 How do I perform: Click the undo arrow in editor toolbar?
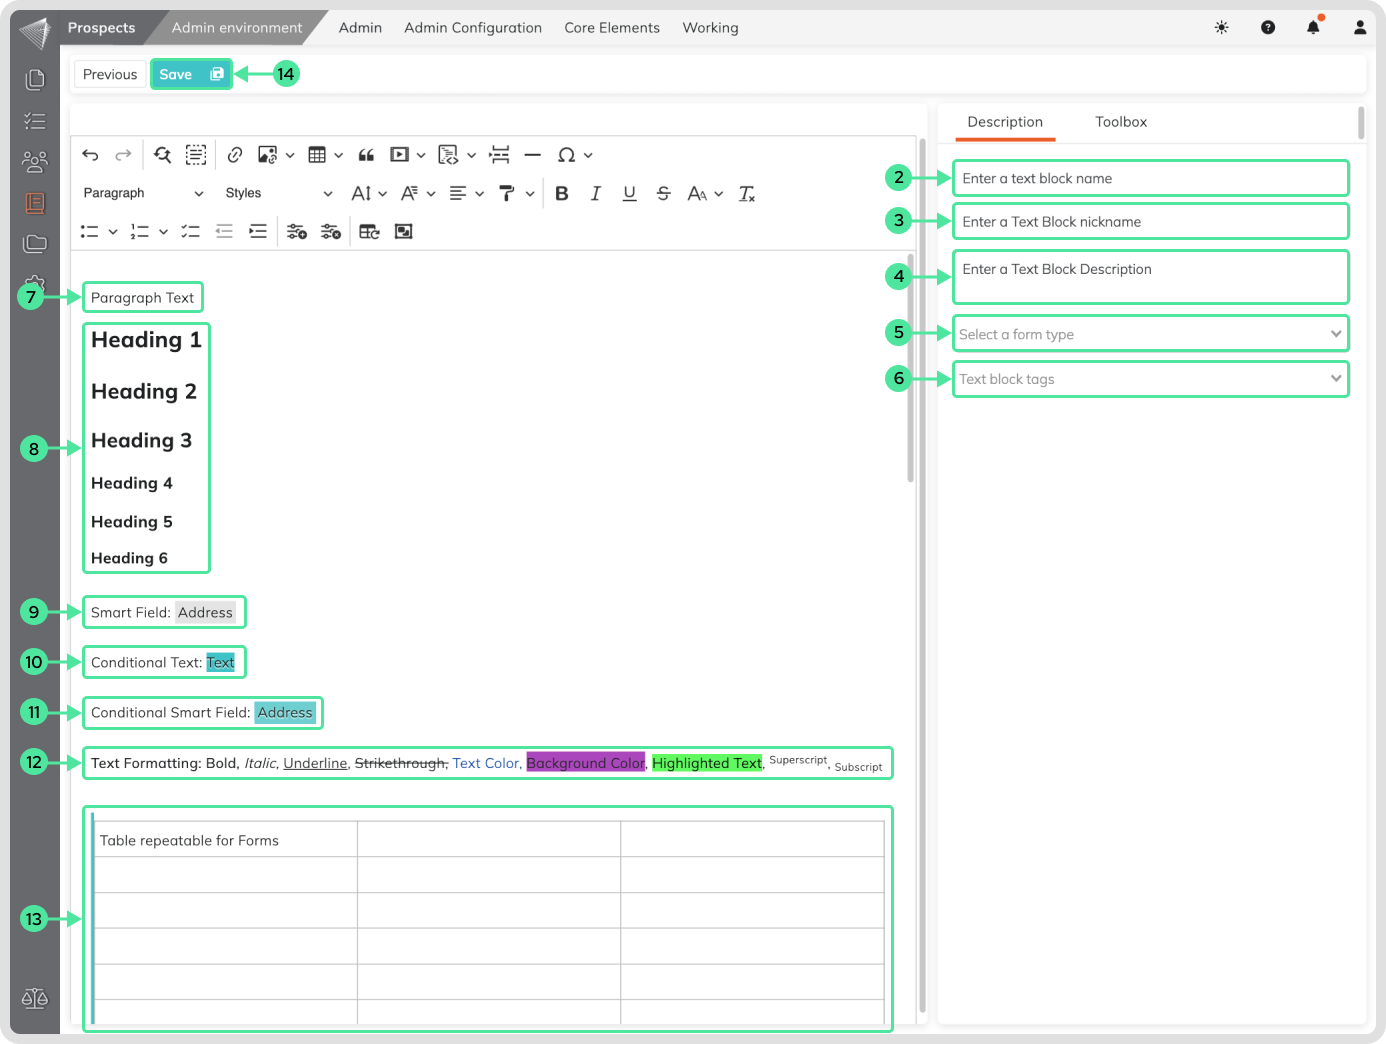click(90, 155)
